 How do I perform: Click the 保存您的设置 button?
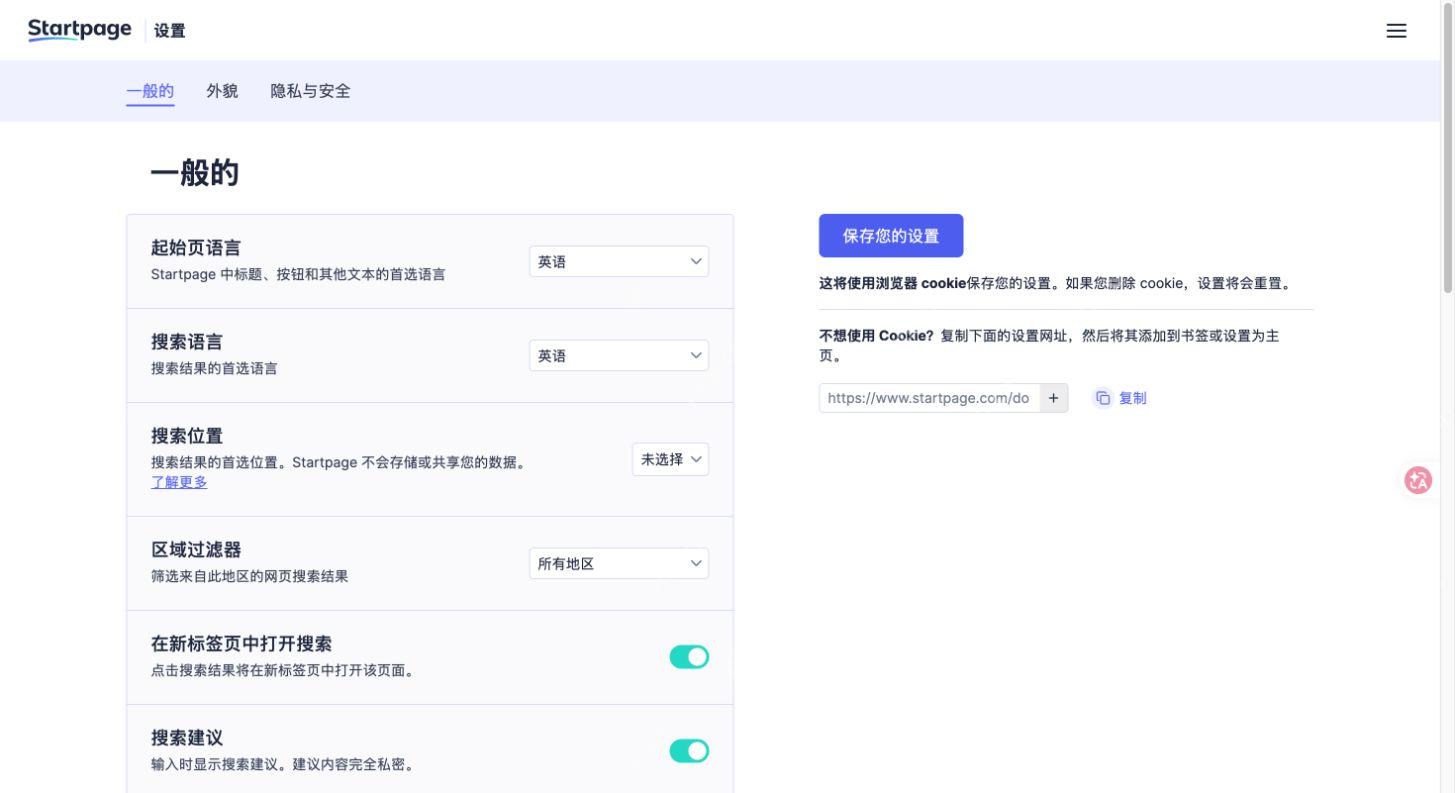pyautogui.click(x=891, y=236)
